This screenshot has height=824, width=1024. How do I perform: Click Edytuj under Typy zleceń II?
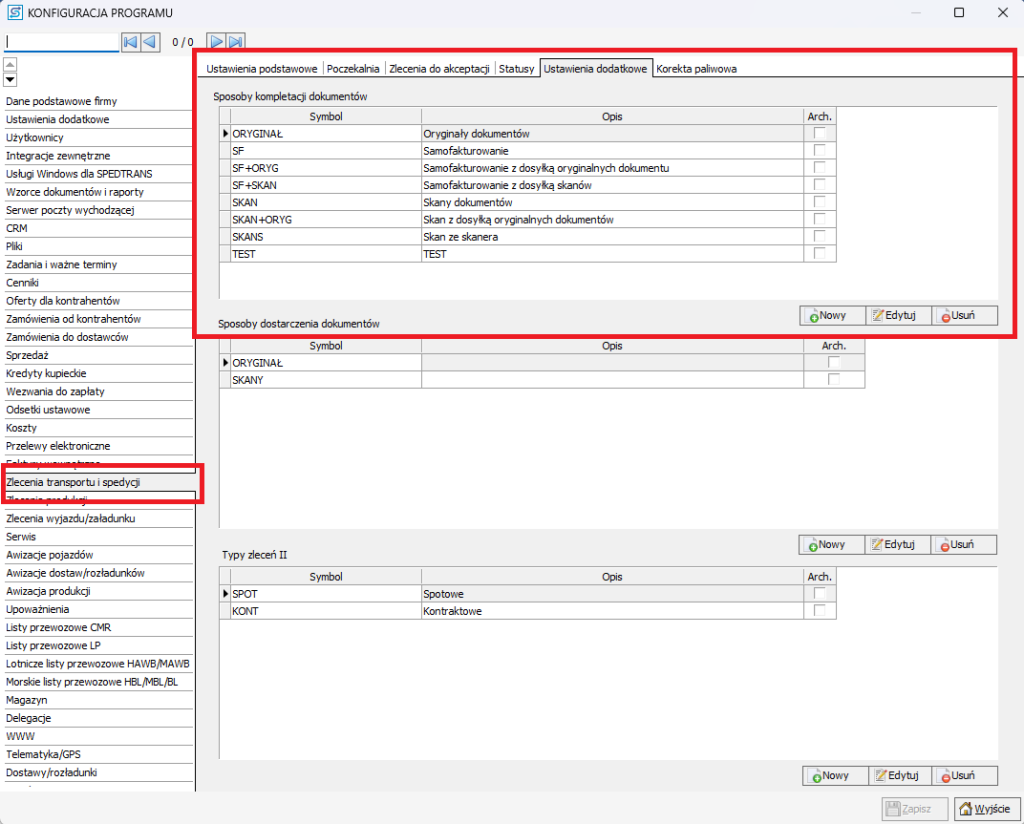click(901, 775)
